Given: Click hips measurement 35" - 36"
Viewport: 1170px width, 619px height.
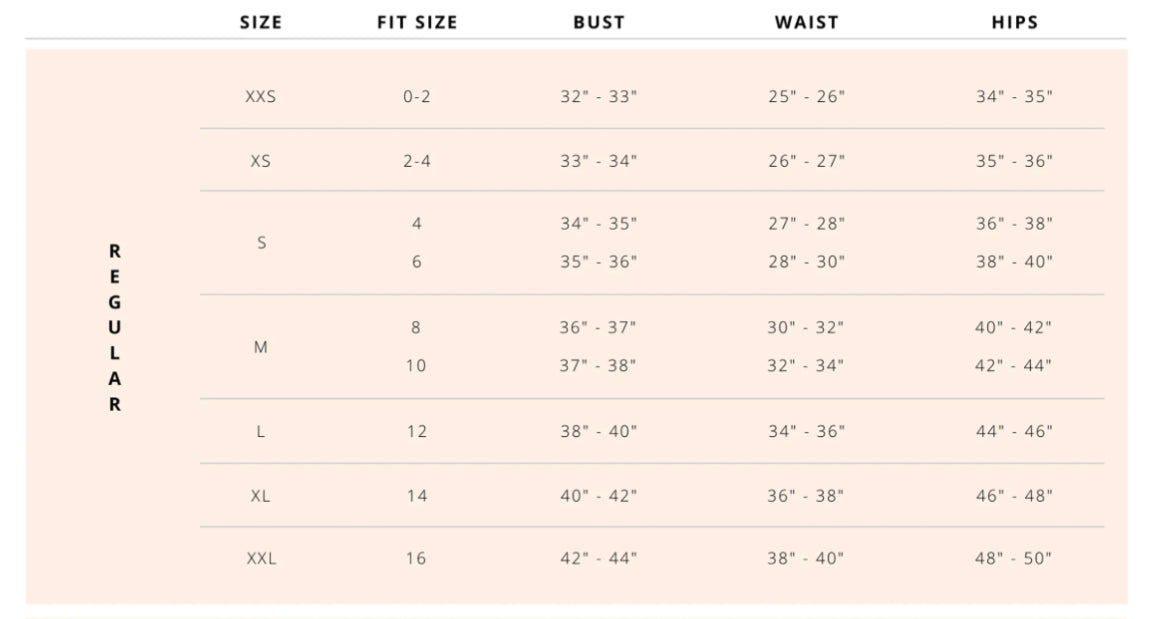Looking at the screenshot, I should point(1014,161).
